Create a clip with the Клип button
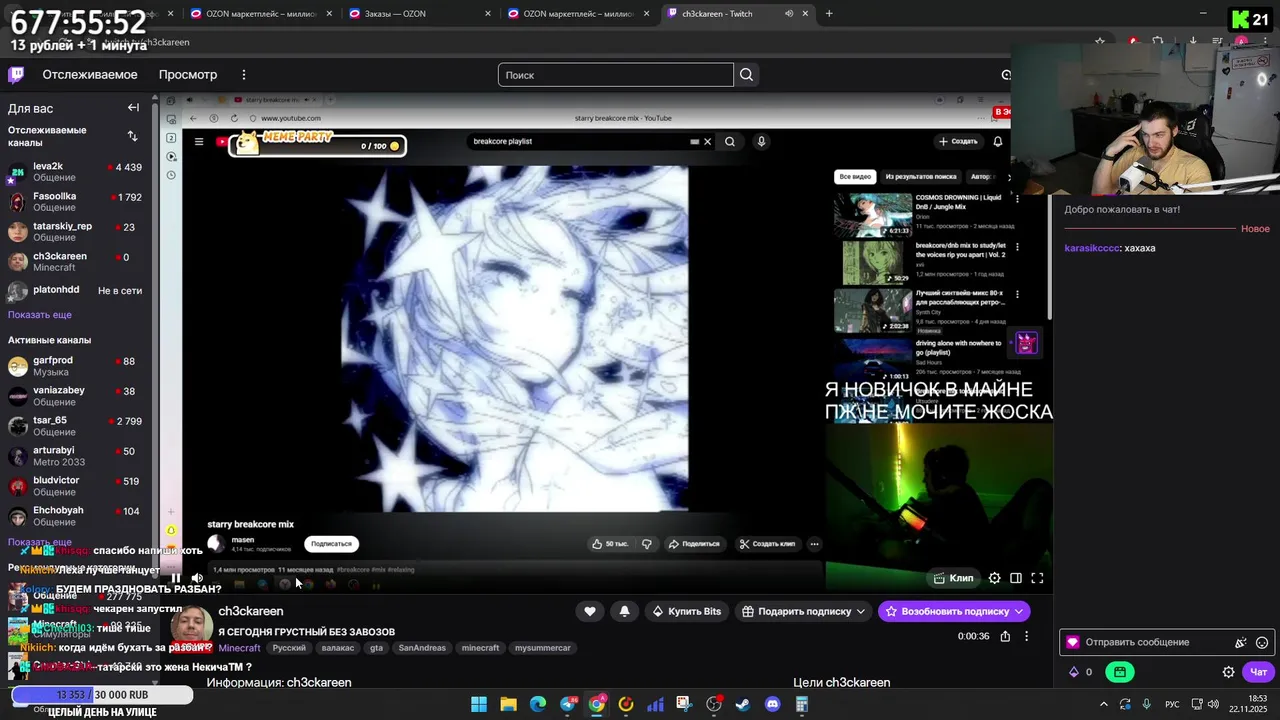The width and height of the screenshot is (1280, 720). pos(953,578)
